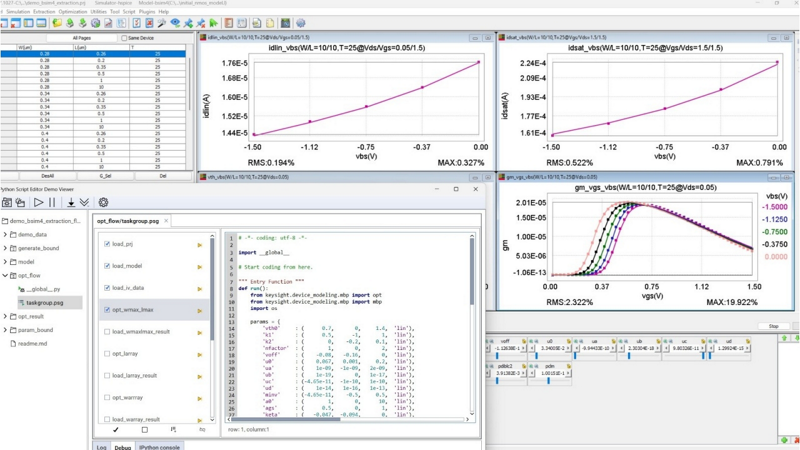The image size is (800, 450).
Task: Switch to the Log tab
Action: pos(102,447)
